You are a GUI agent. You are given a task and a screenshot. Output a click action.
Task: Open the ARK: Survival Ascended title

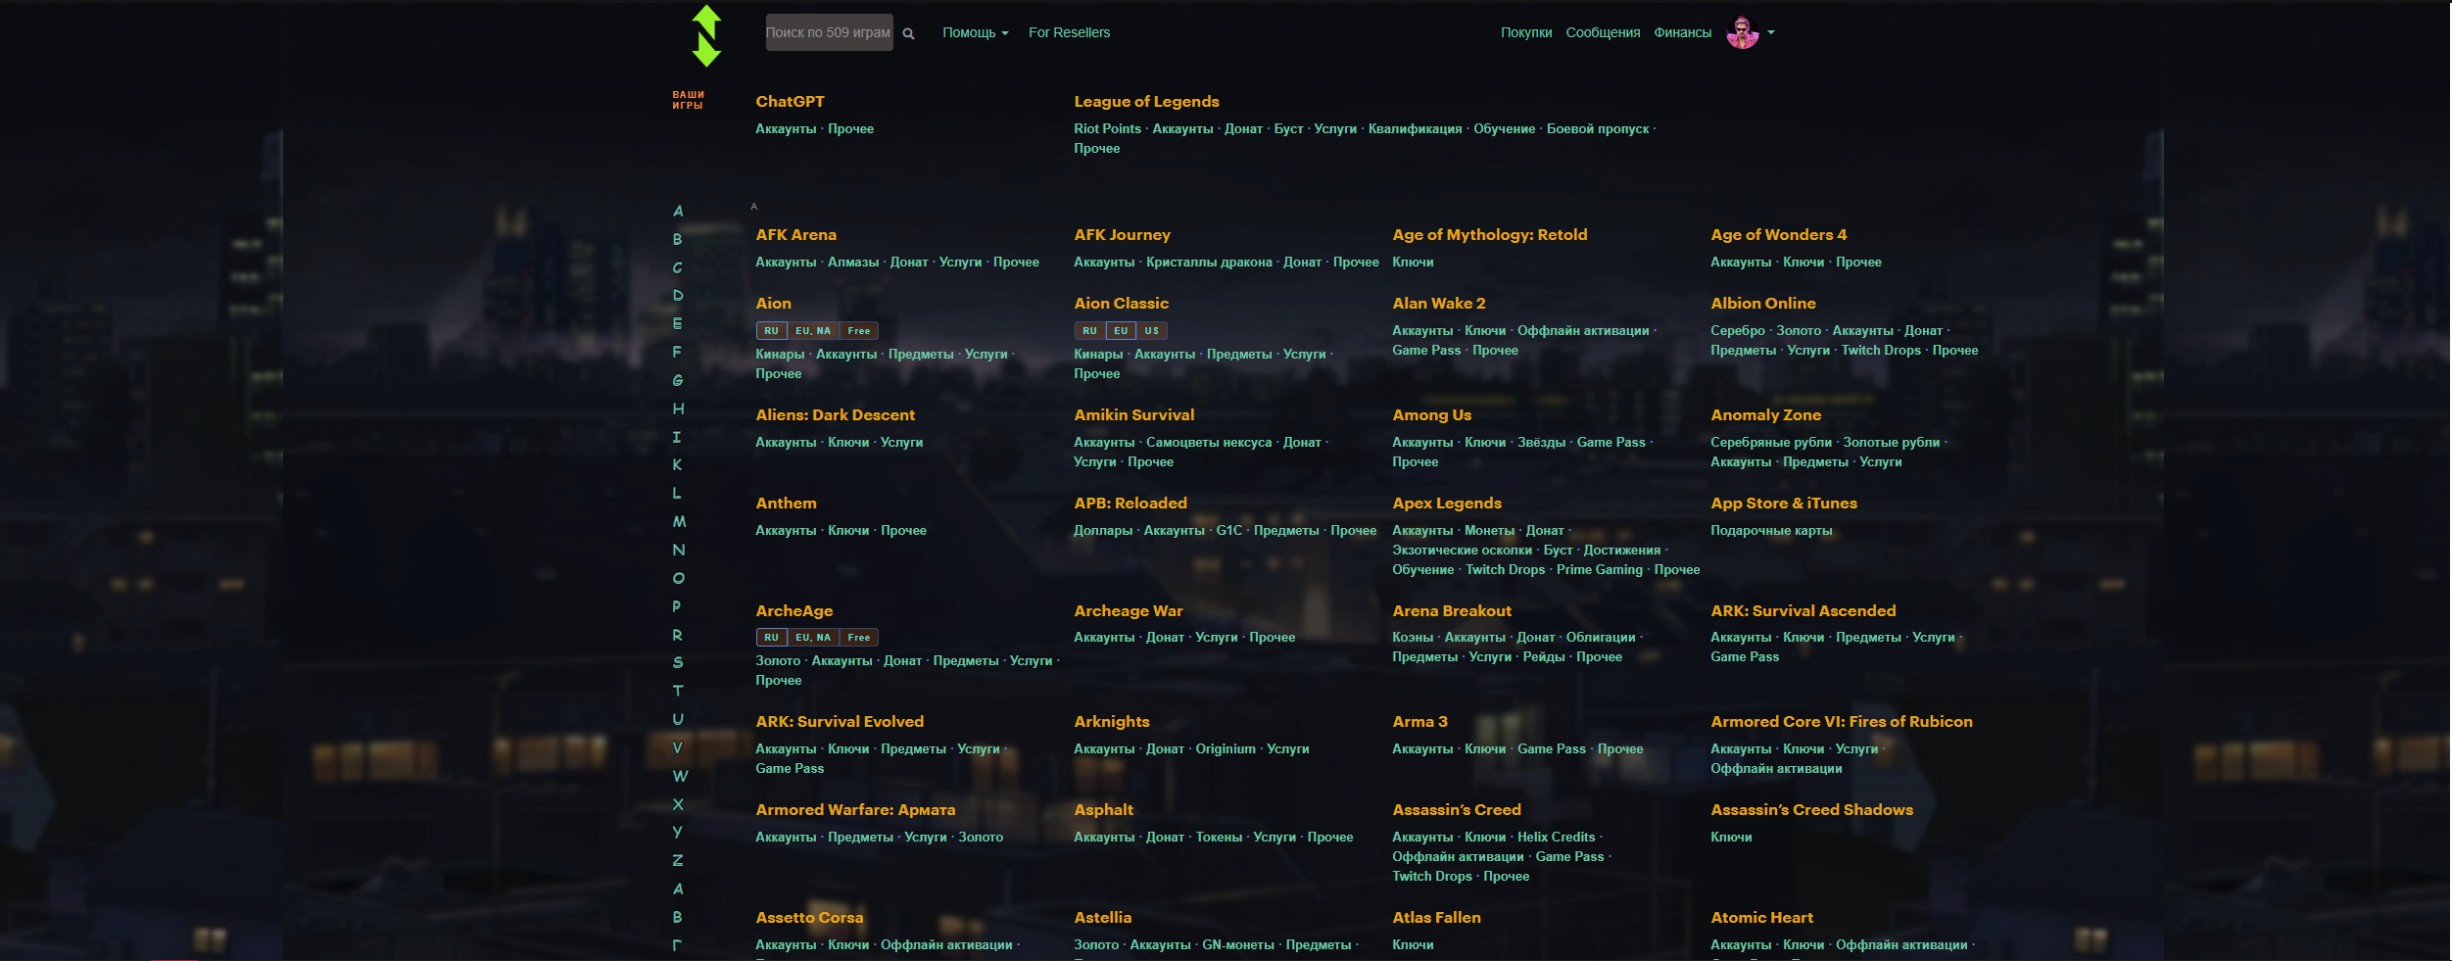click(1803, 610)
